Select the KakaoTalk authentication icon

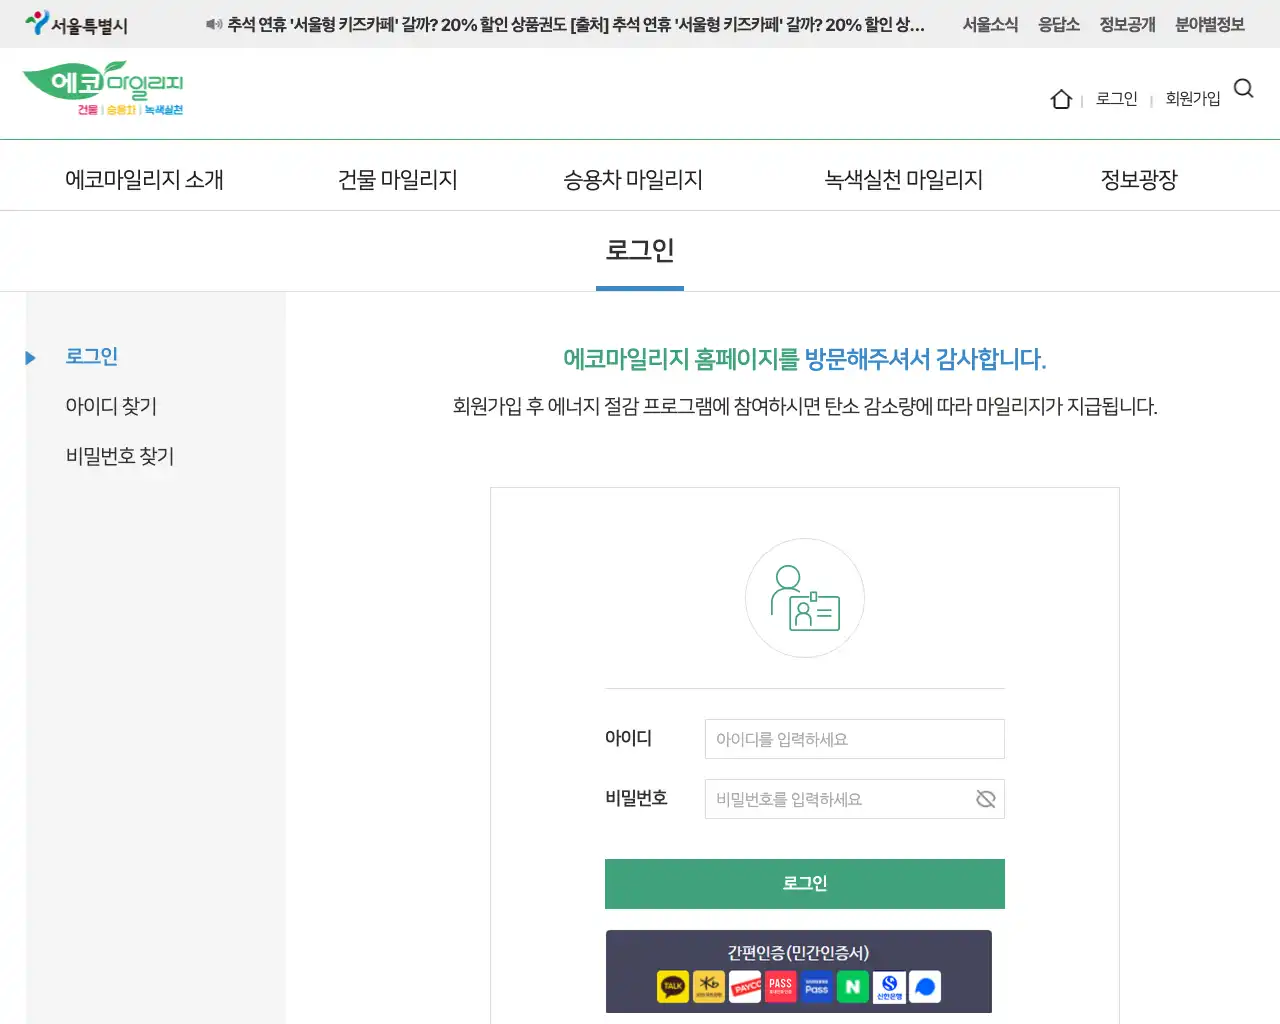pyautogui.click(x=673, y=987)
